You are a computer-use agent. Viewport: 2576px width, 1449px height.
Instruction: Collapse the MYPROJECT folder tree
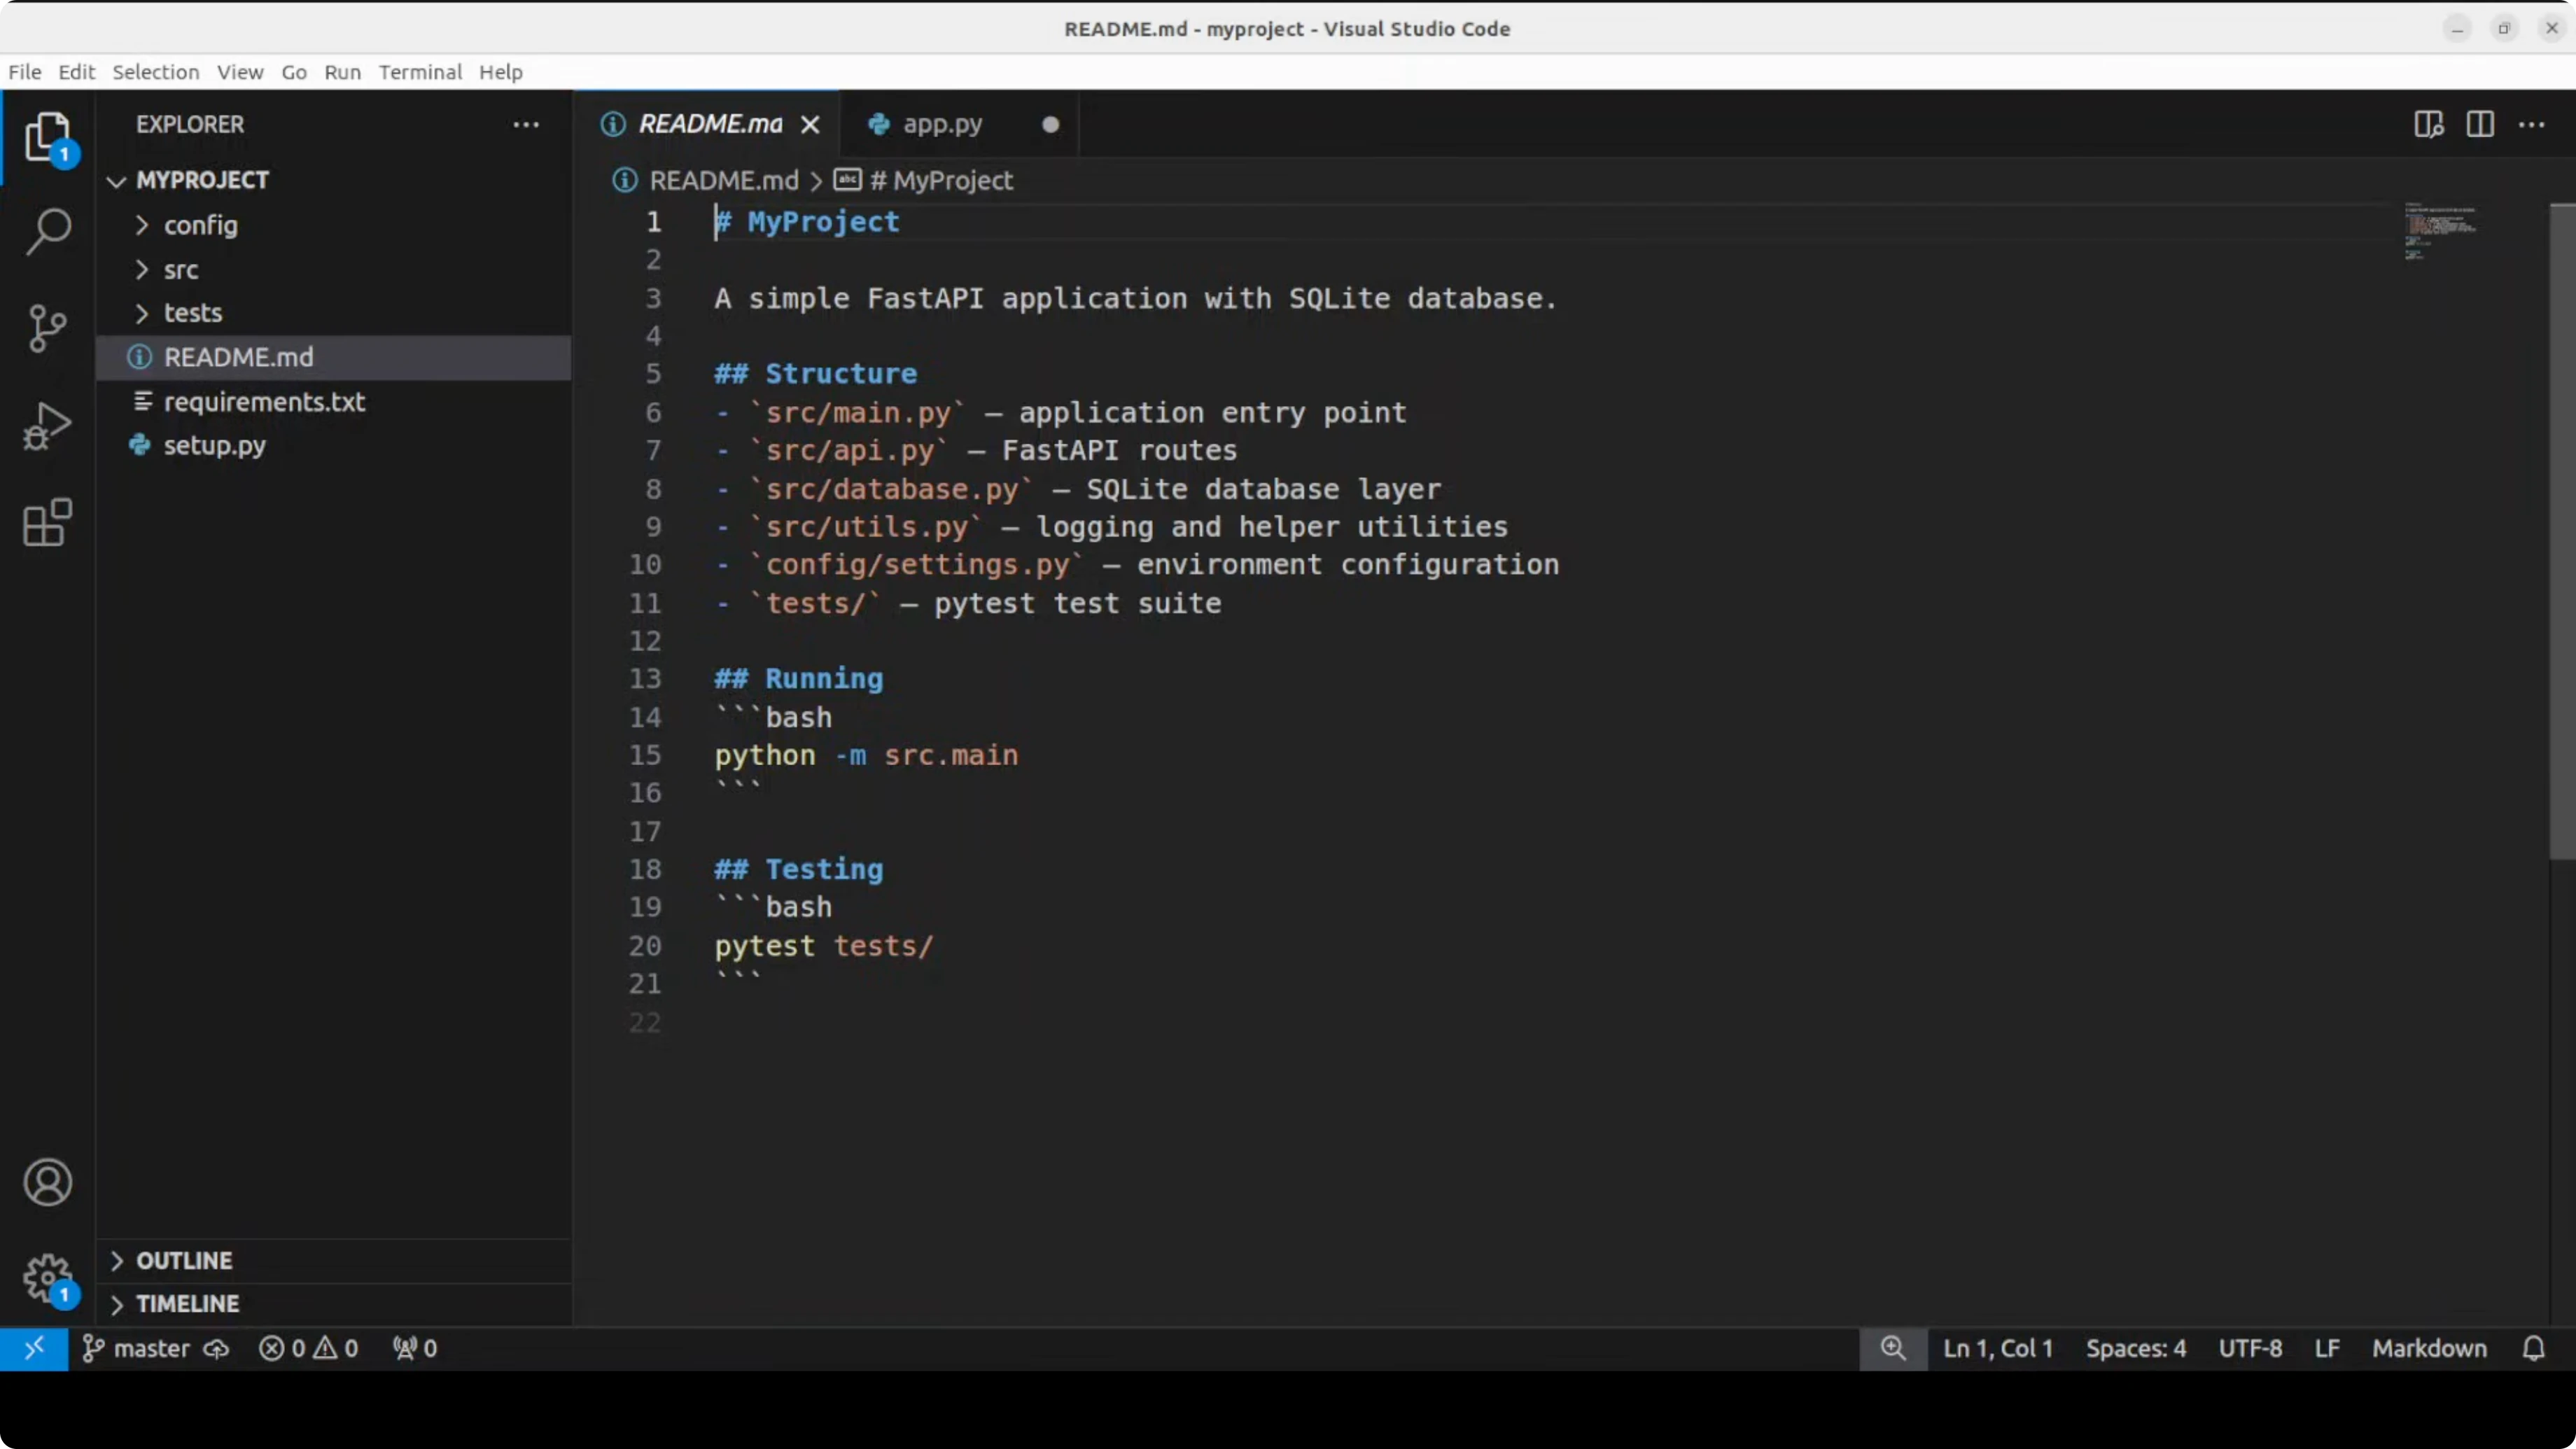point(202,180)
